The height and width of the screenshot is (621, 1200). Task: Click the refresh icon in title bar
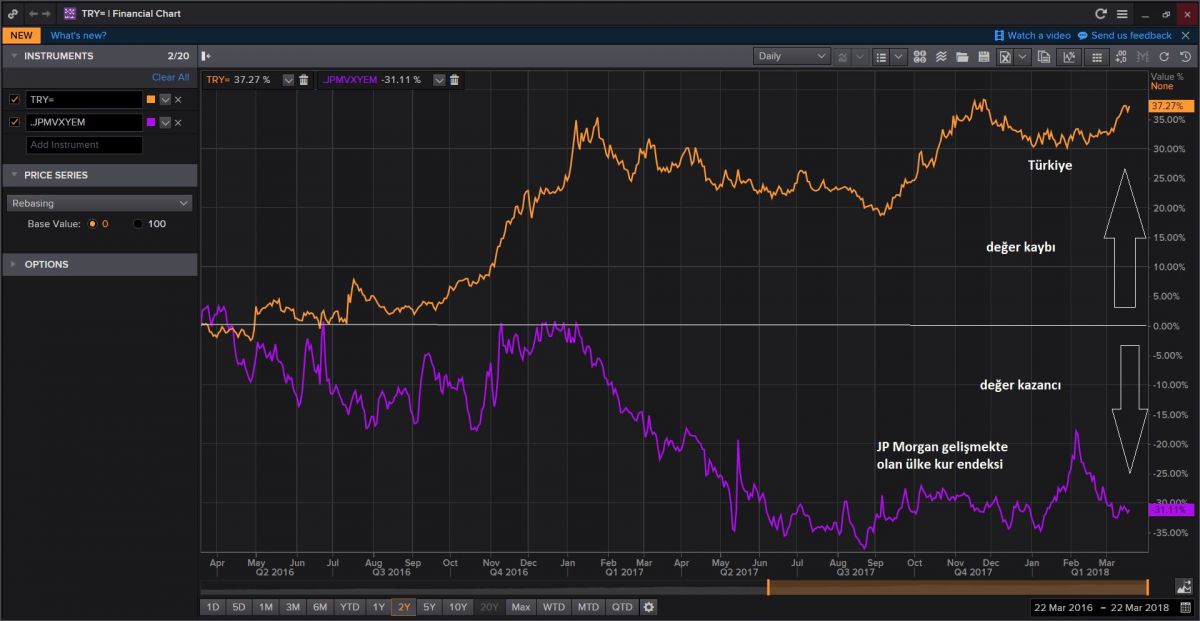(1101, 14)
